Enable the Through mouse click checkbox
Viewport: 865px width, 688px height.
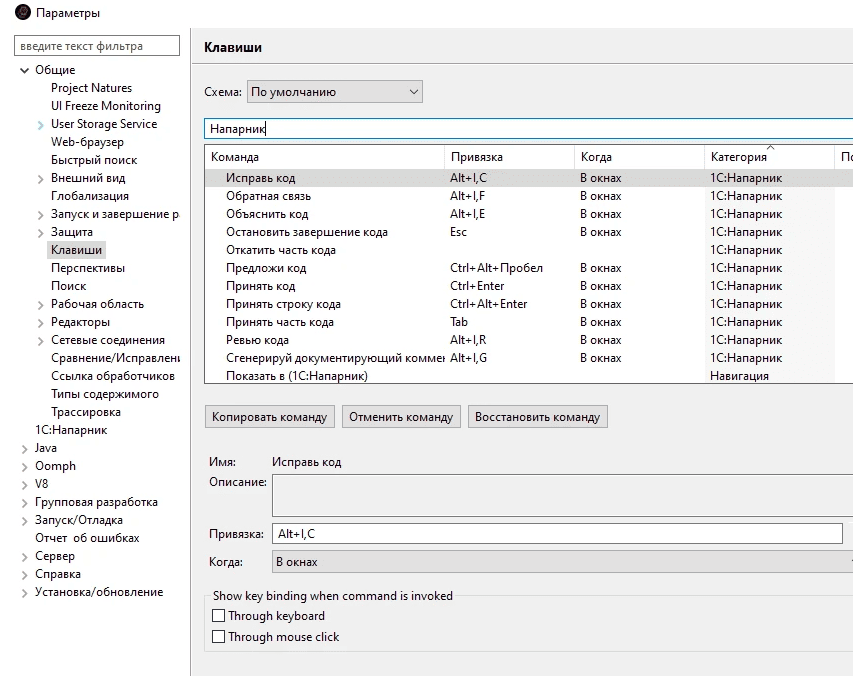click(219, 637)
